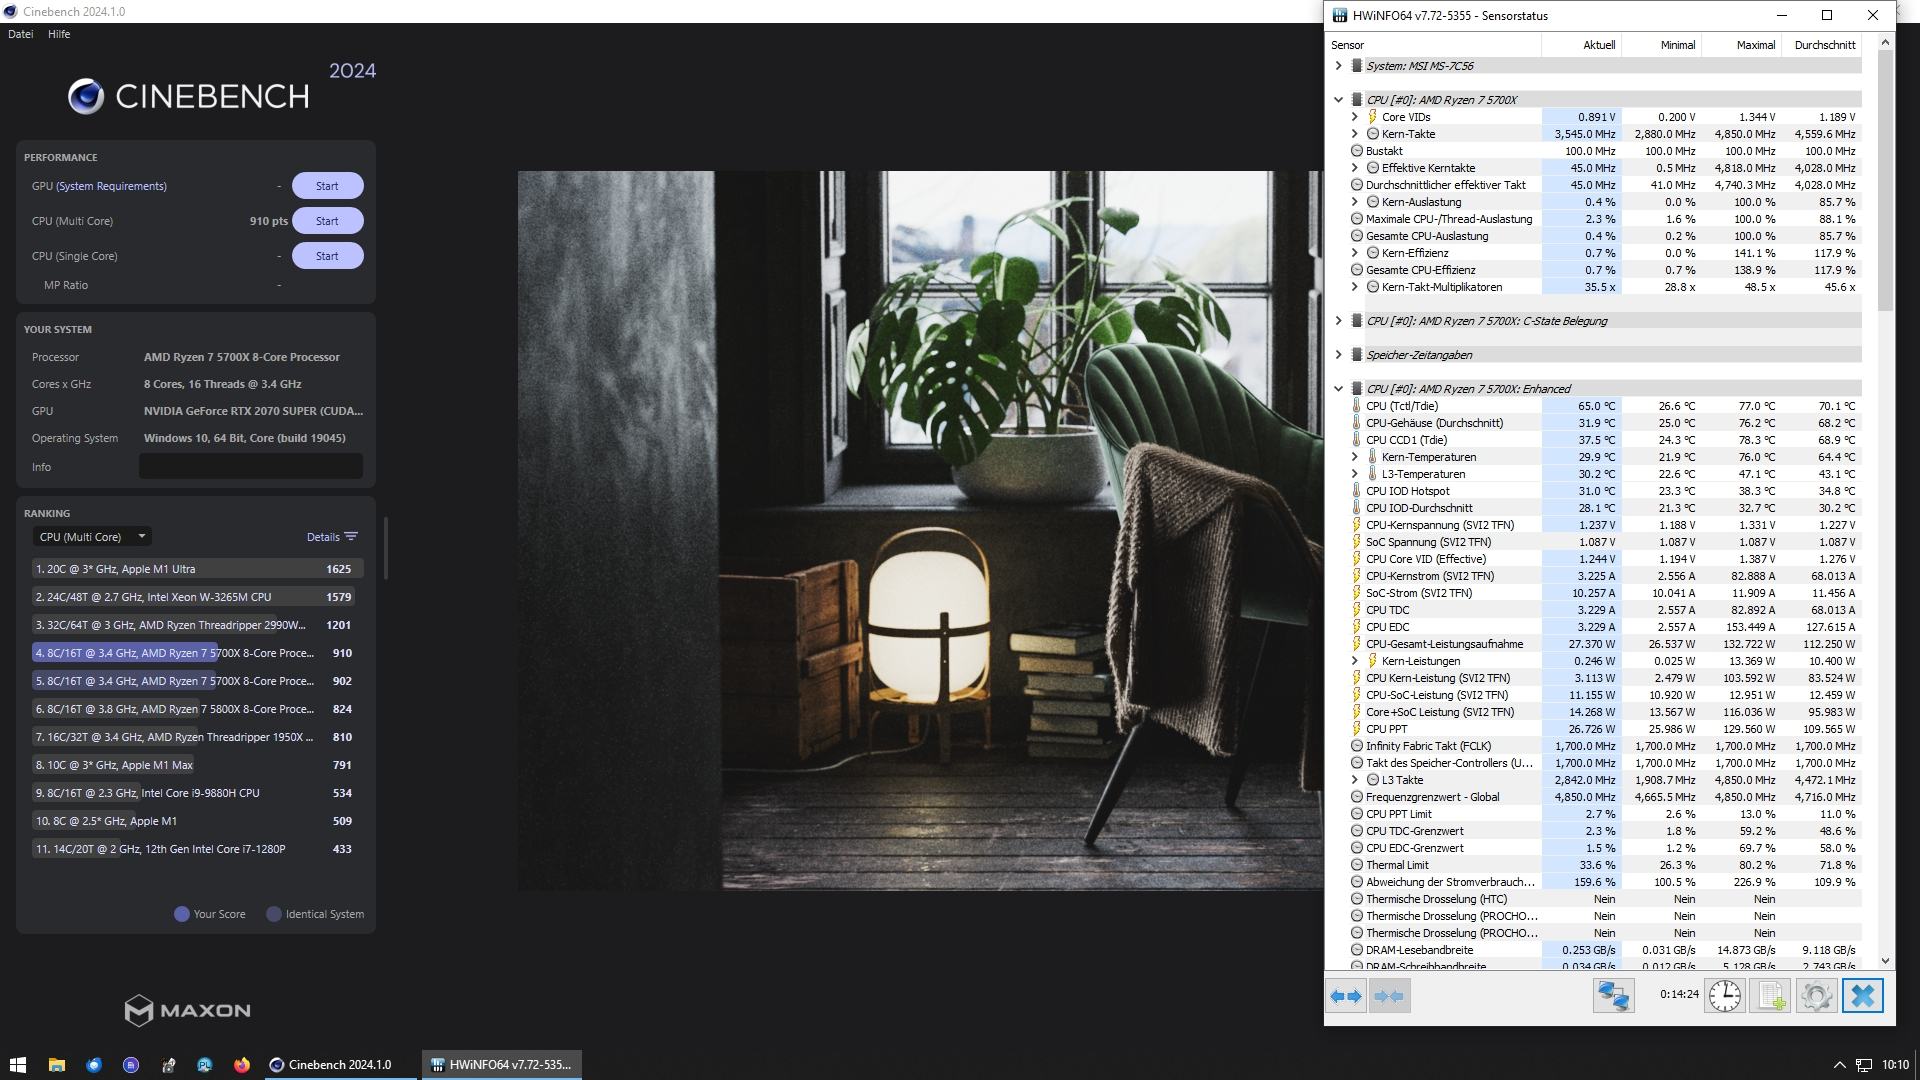This screenshot has width=1920, height=1080.
Task: Click the Cinebench logo sphere icon
Action: (86, 96)
